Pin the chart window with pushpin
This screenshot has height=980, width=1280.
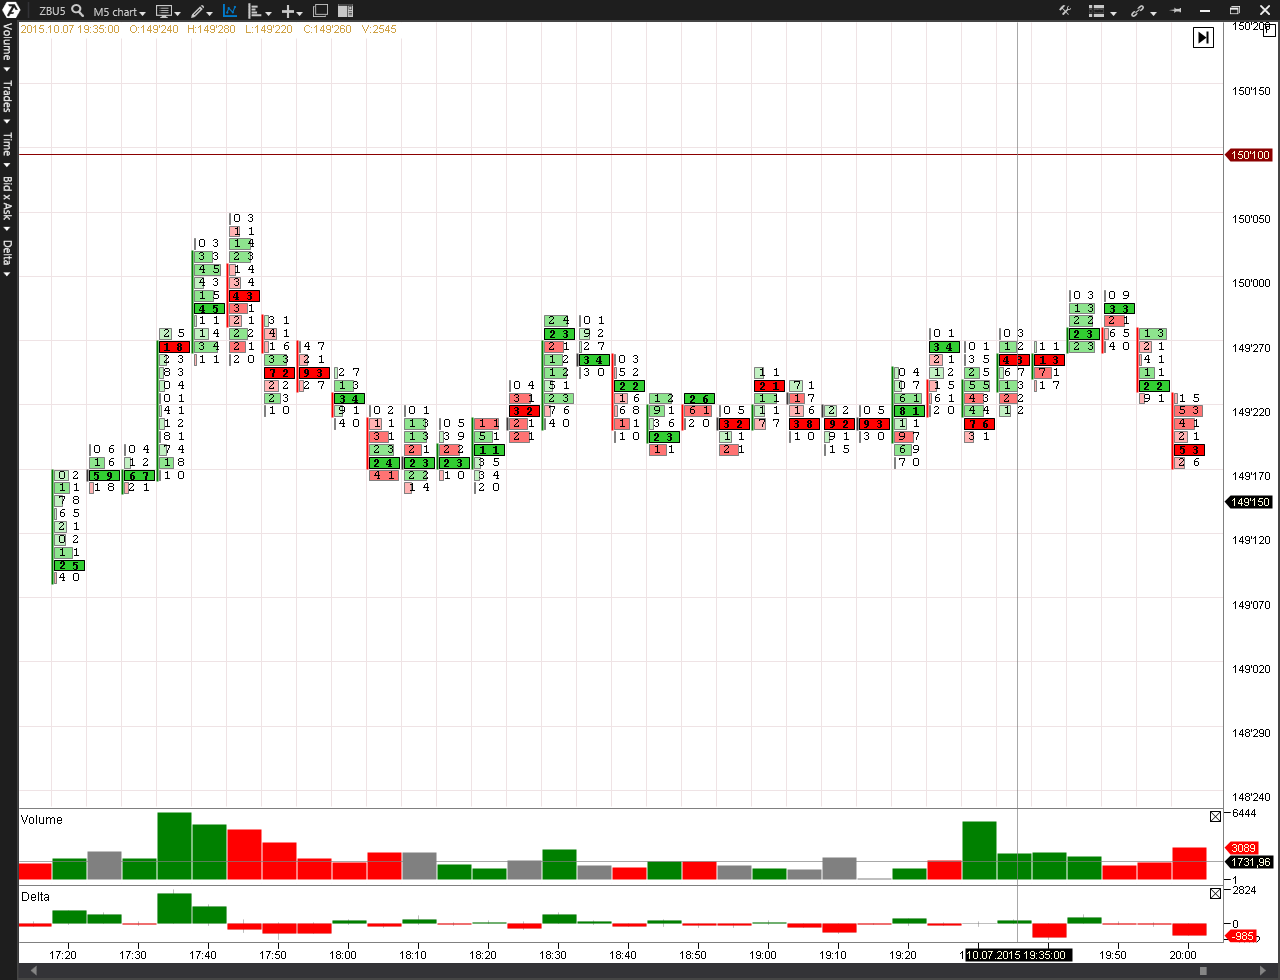1176,11
